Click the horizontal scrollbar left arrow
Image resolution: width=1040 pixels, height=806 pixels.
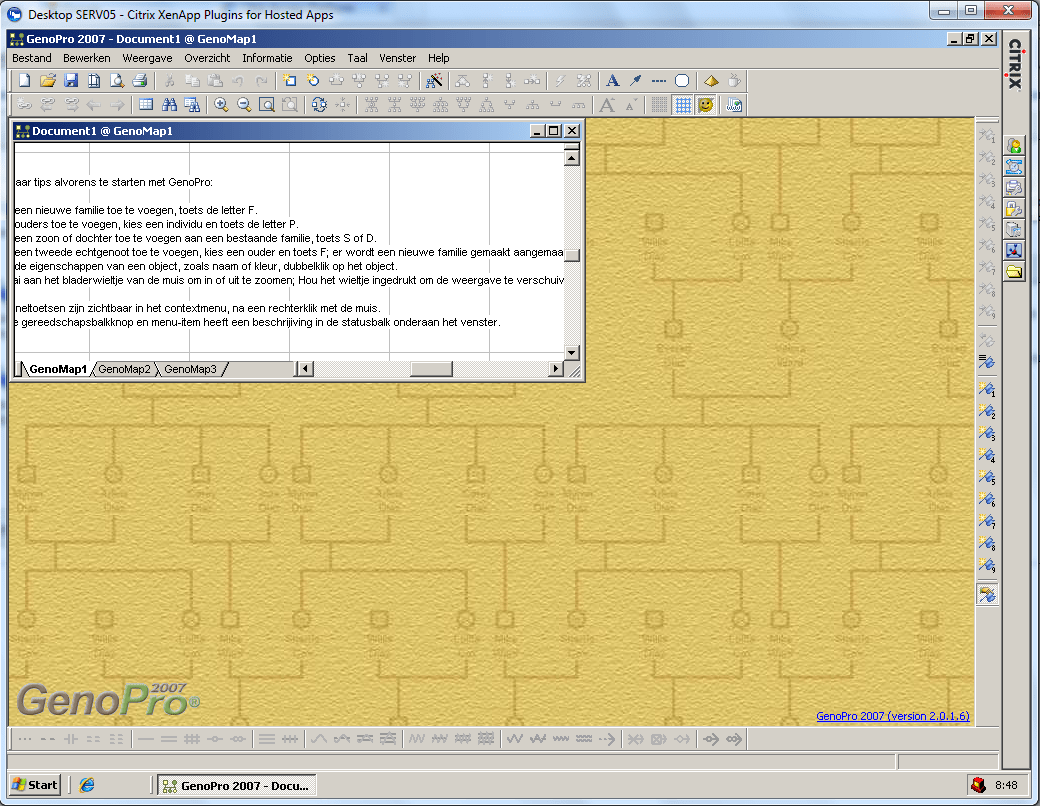305,369
